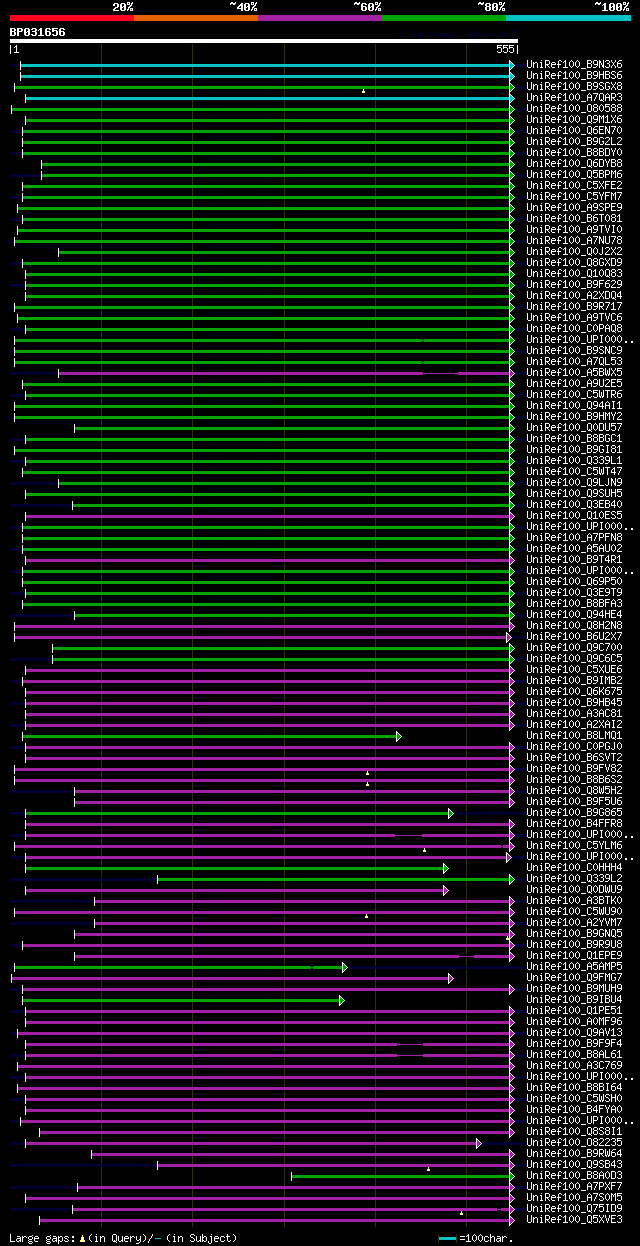Click the cyan alignment bar for UniRef100_A7QAR3
The width and height of the screenshot is (640, 1246).
pos(269,97)
